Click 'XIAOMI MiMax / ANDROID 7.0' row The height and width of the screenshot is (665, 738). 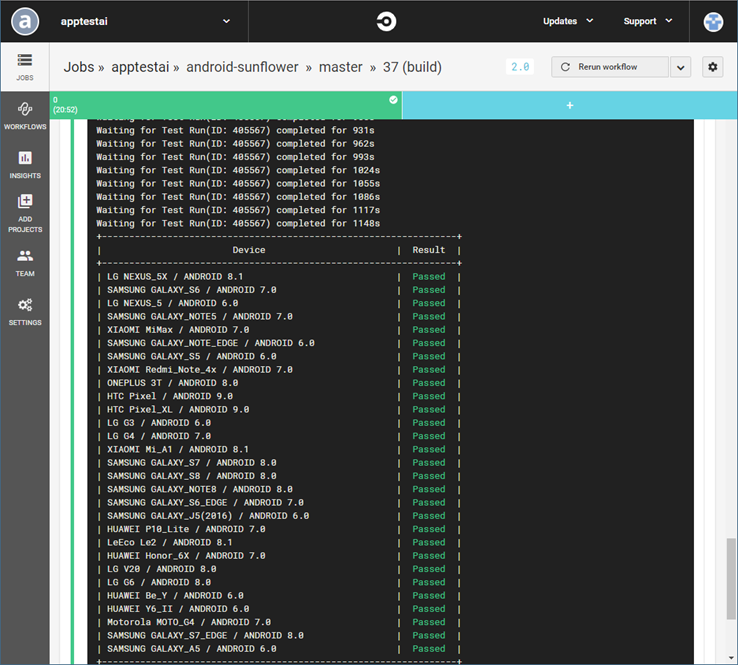pos(279,330)
